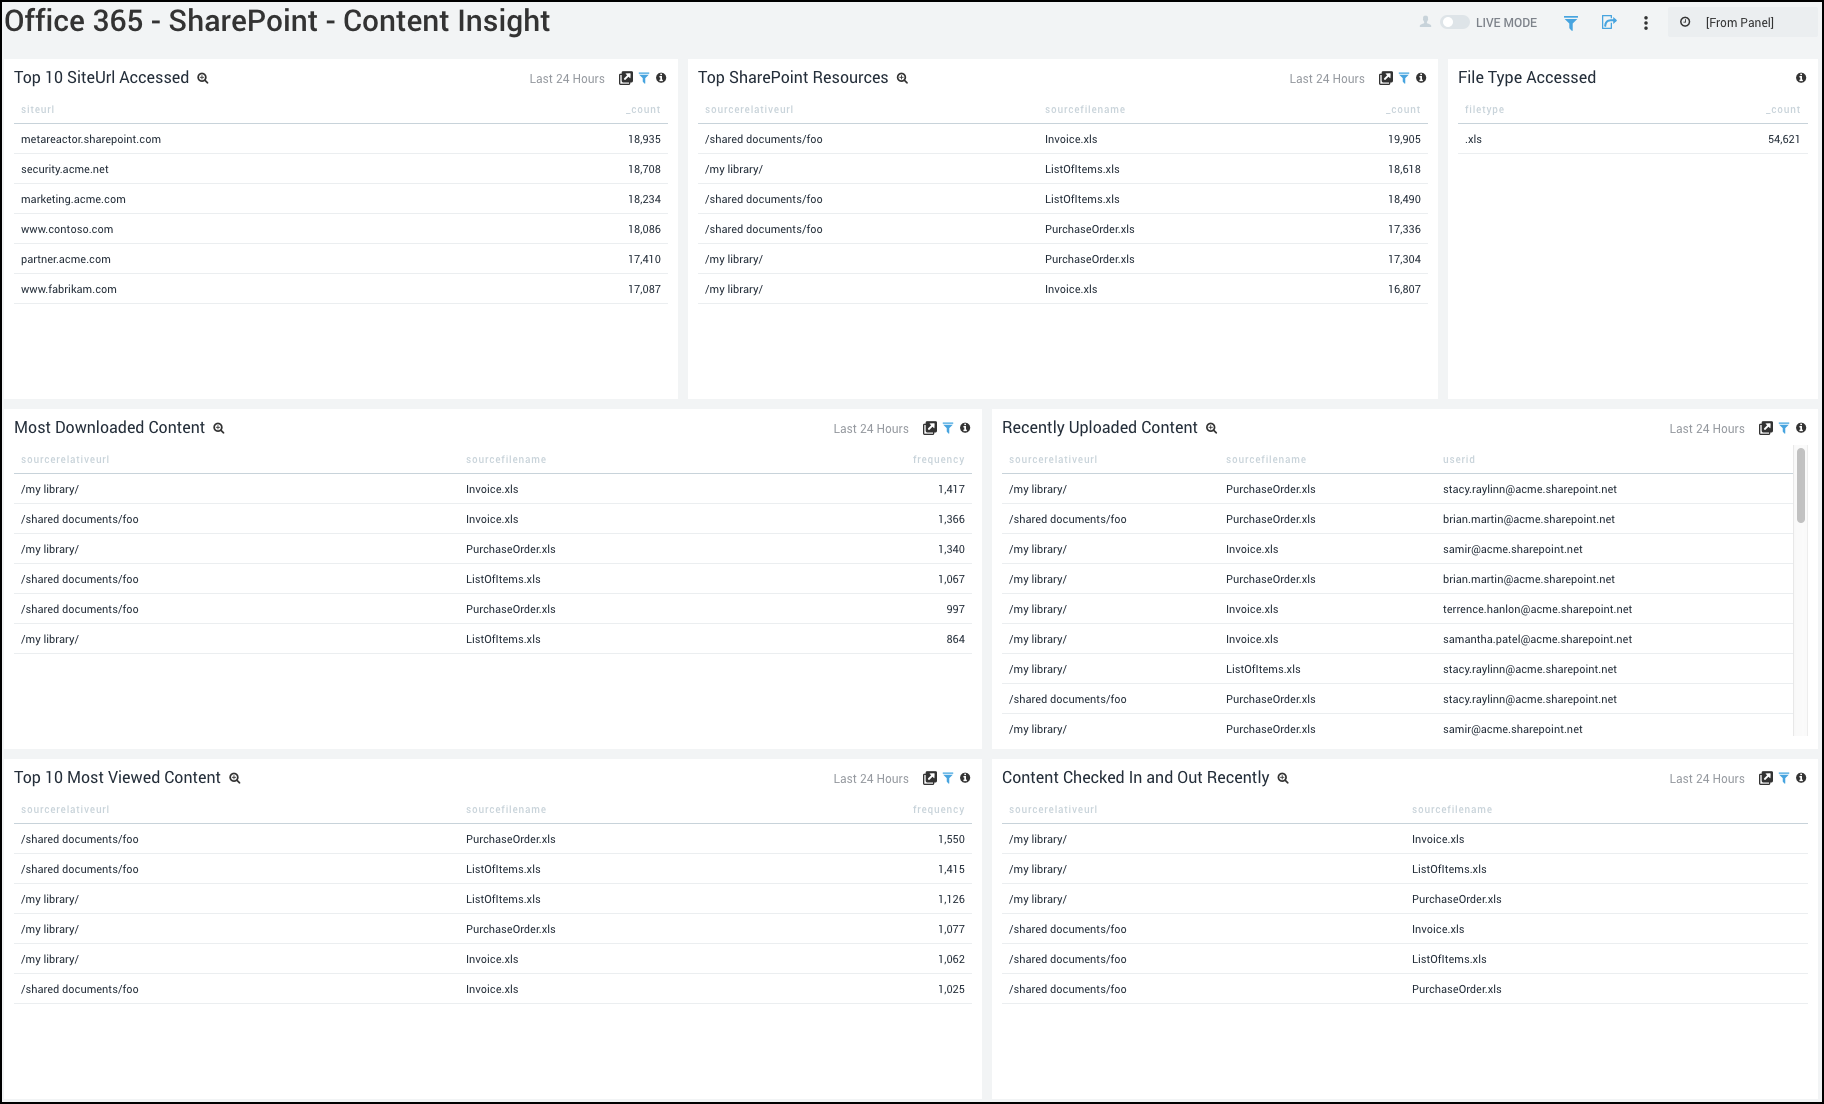1824x1104 pixels.
Task: Open the three-dot overflow menu
Action: (1646, 21)
